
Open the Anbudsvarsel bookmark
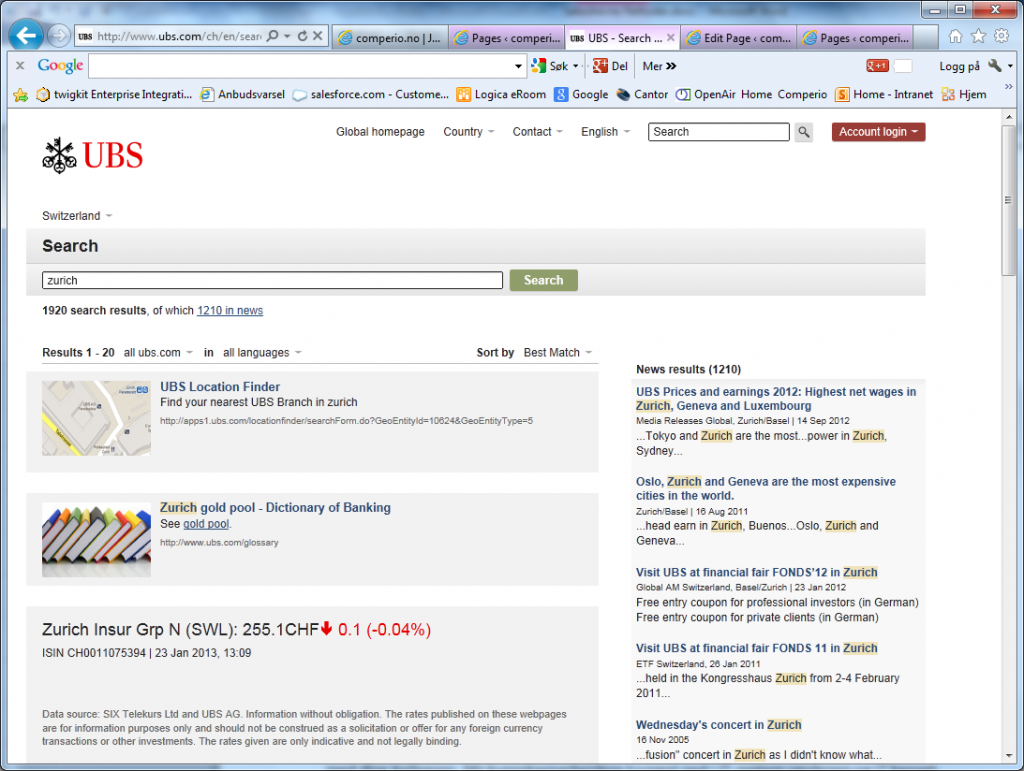242,95
